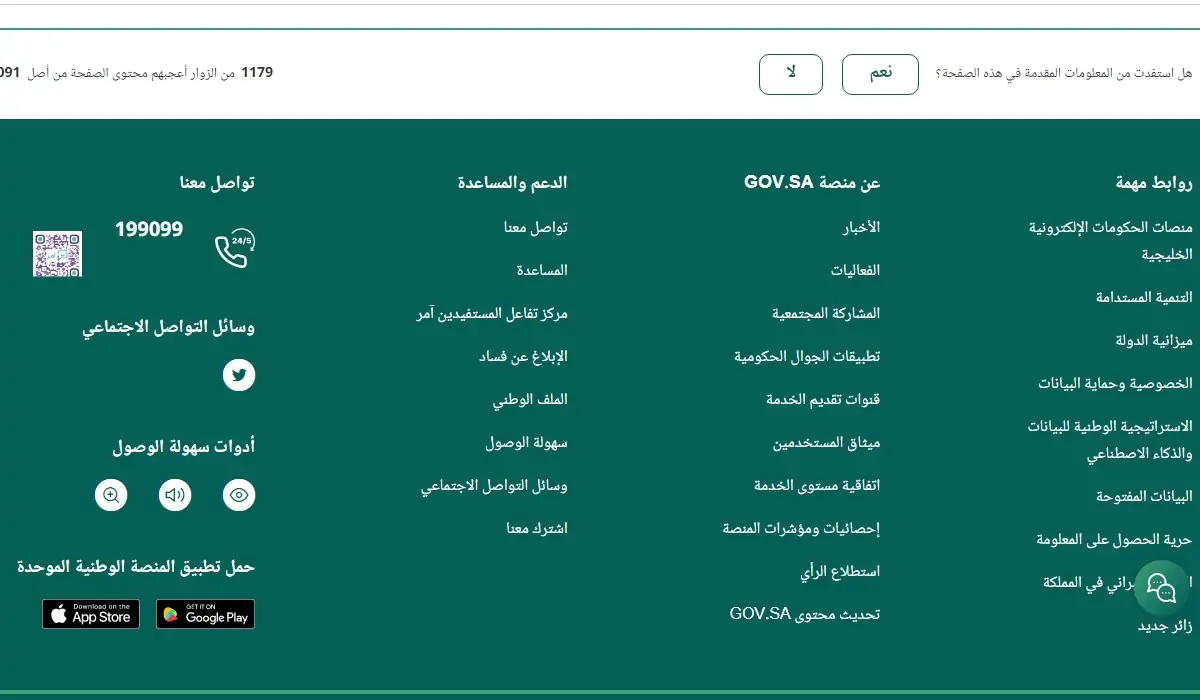The height and width of the screenshot is (700, 1200).
Task: Go to المشاركة المجتمعية
Action: (x=826, y=313)
